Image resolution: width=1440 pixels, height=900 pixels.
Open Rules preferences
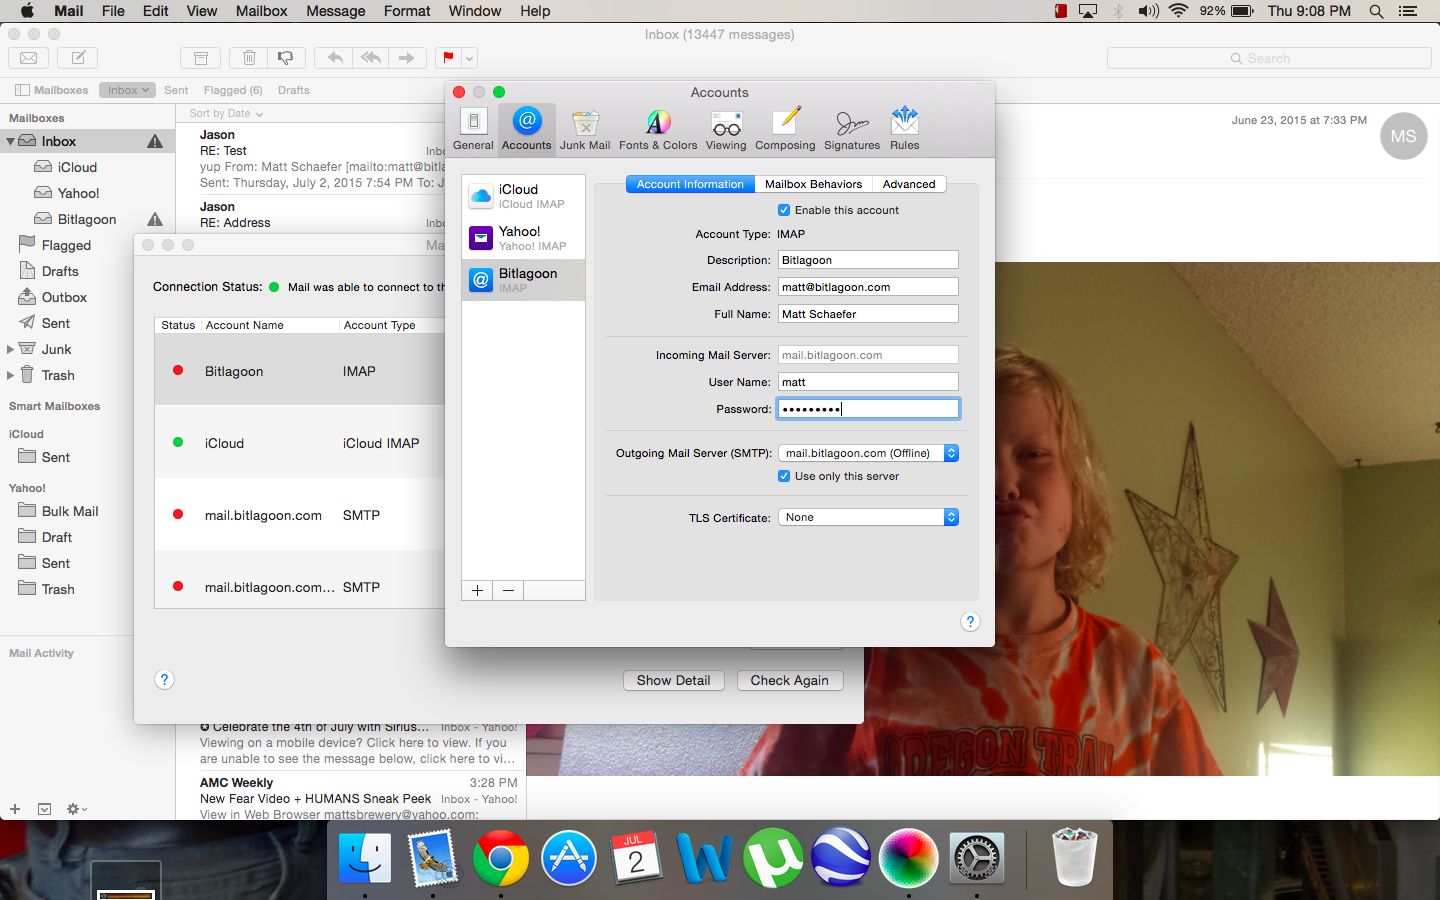(x=904, y=129)
